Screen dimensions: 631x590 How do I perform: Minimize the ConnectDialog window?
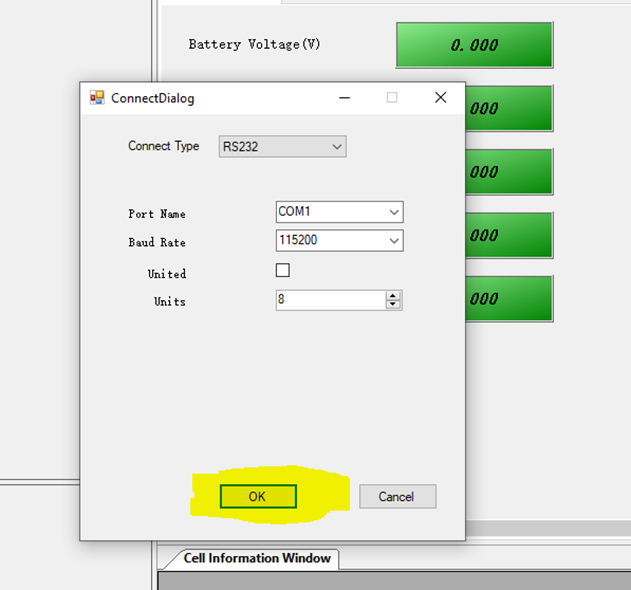tap(344, 98)
